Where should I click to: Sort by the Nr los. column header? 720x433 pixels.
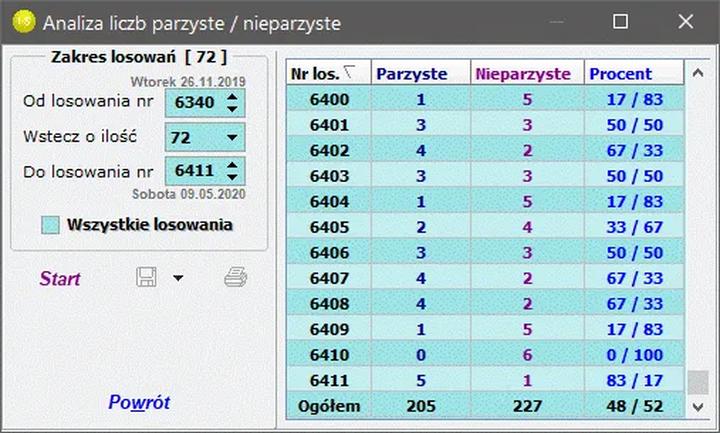coord(328,73)
